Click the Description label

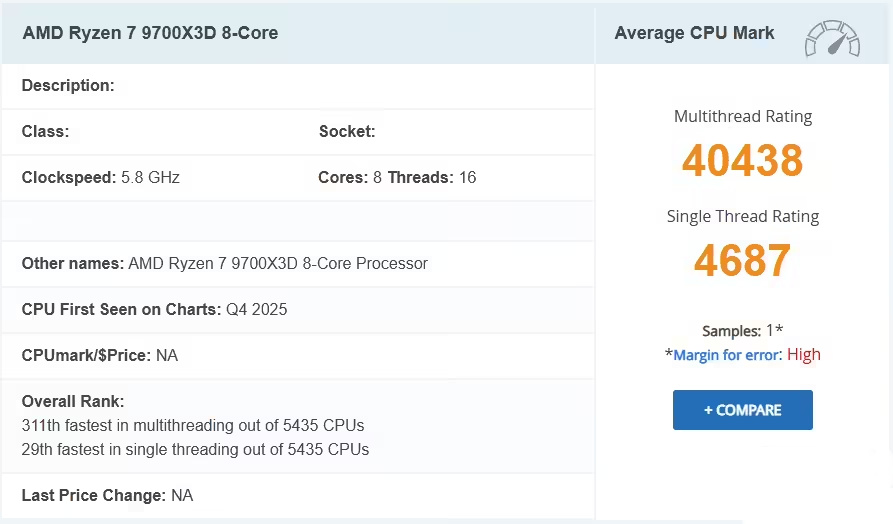(x=68, y=86)
